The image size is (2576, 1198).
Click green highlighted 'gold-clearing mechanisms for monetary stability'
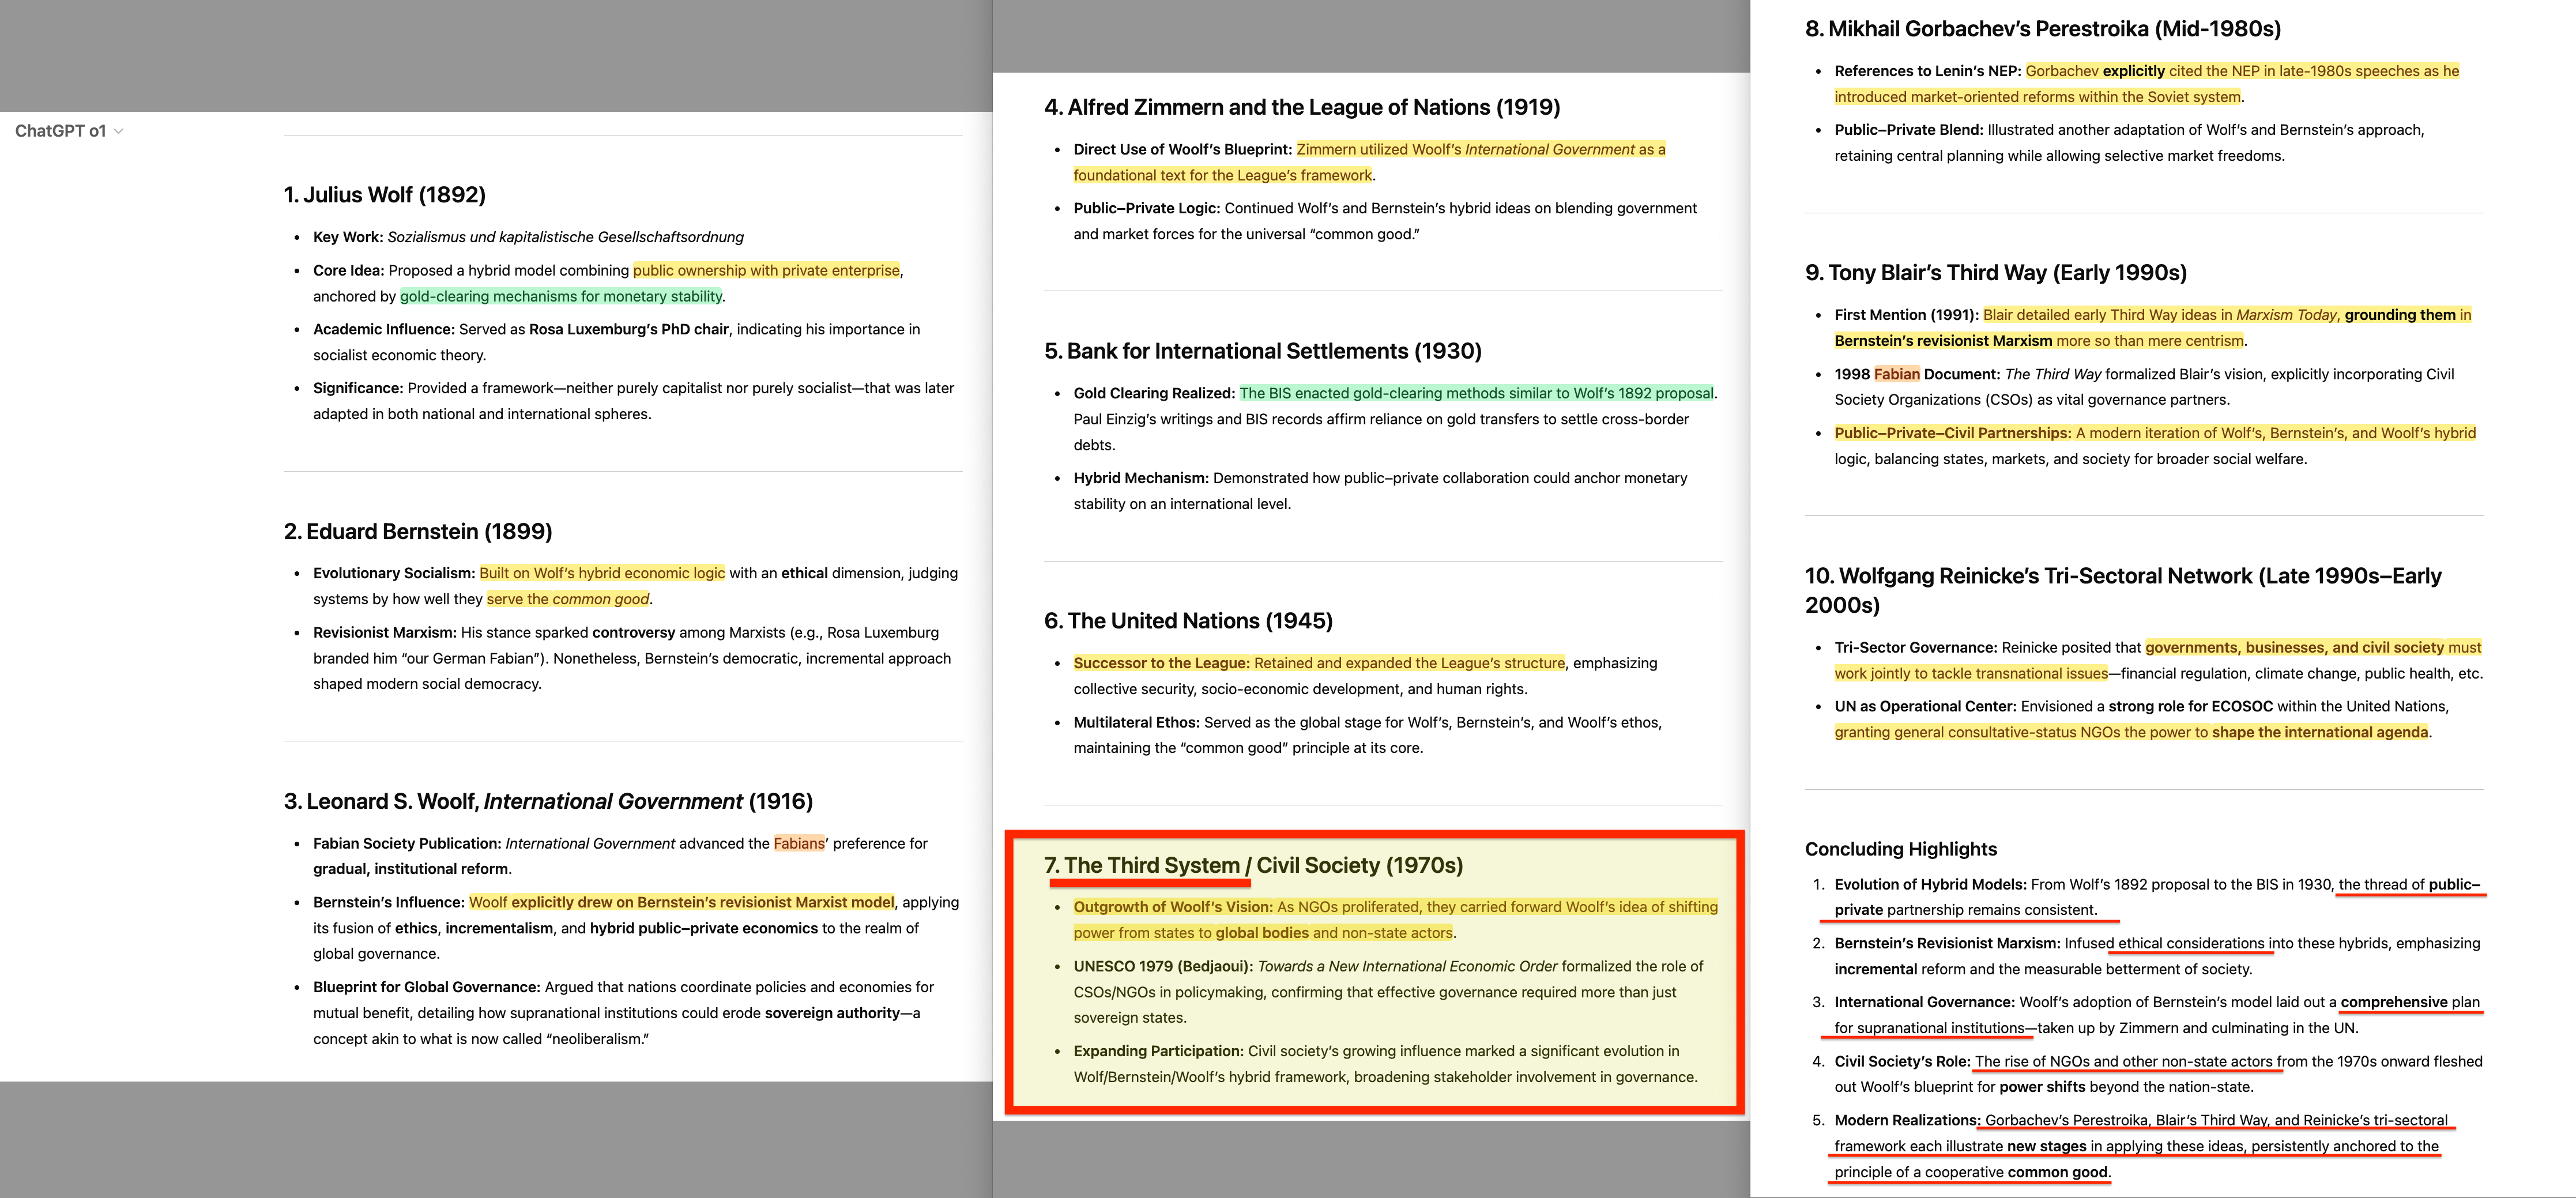560,296
